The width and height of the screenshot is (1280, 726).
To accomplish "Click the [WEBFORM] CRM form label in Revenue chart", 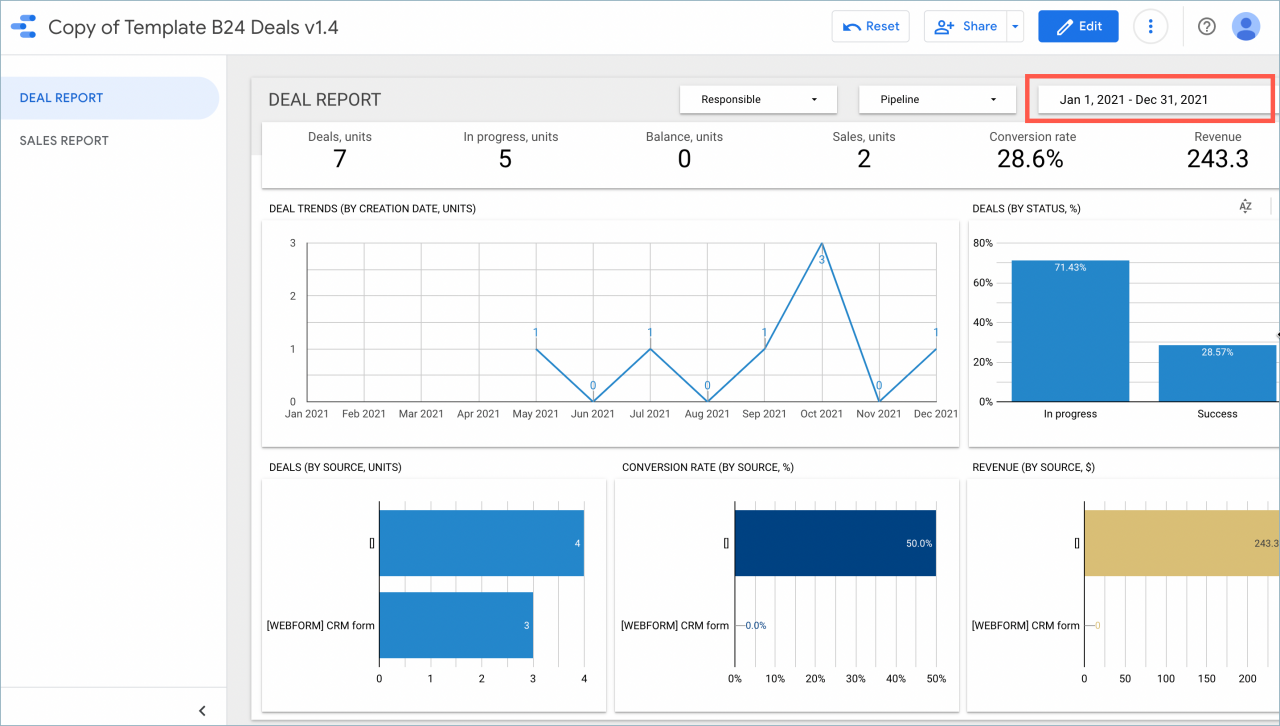I will pyautogui.click(x=1026, y=626).
